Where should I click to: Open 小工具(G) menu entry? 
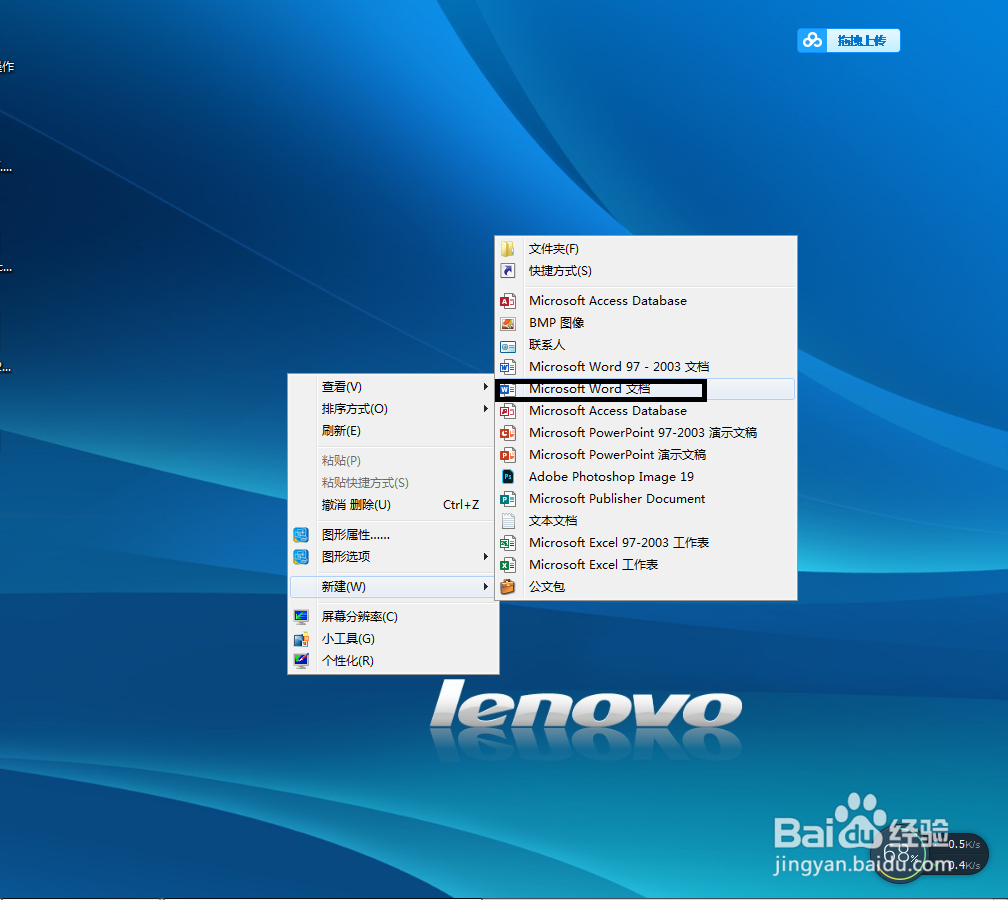point(393,638)
